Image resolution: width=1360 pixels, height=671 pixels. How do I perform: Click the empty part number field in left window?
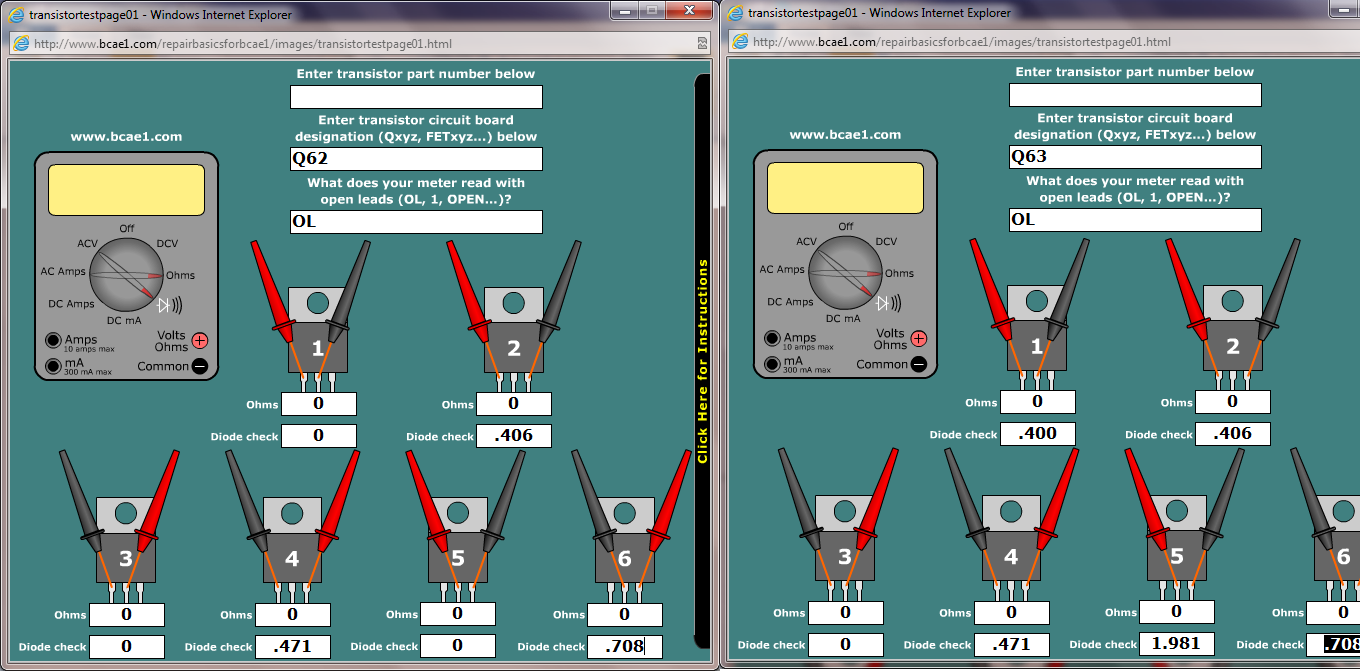click(416, 97)
